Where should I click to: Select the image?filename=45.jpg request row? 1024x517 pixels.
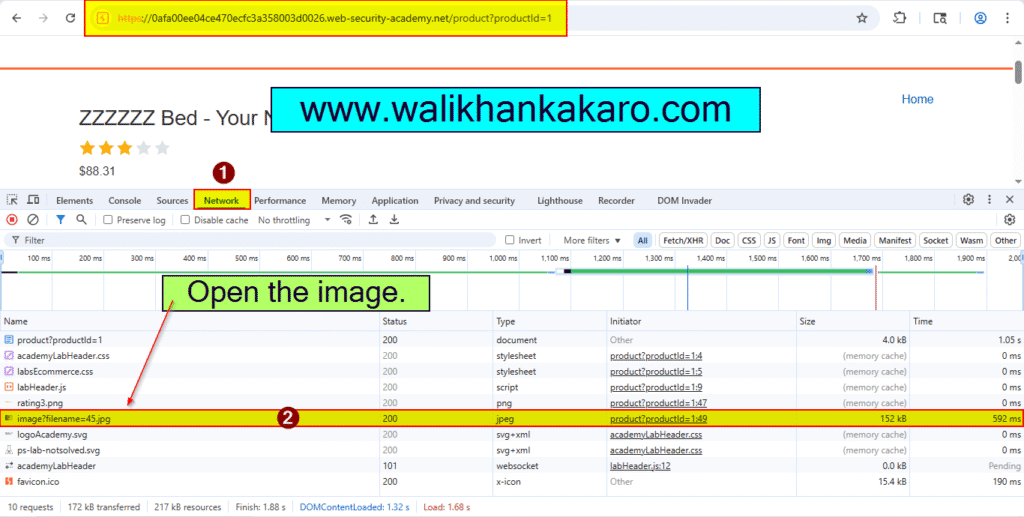tap(512, 418)
